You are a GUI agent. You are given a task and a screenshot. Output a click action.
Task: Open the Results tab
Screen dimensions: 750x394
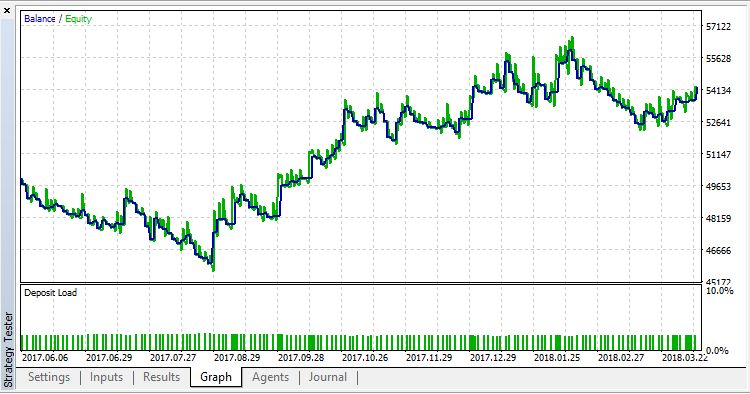pos(162,377)
